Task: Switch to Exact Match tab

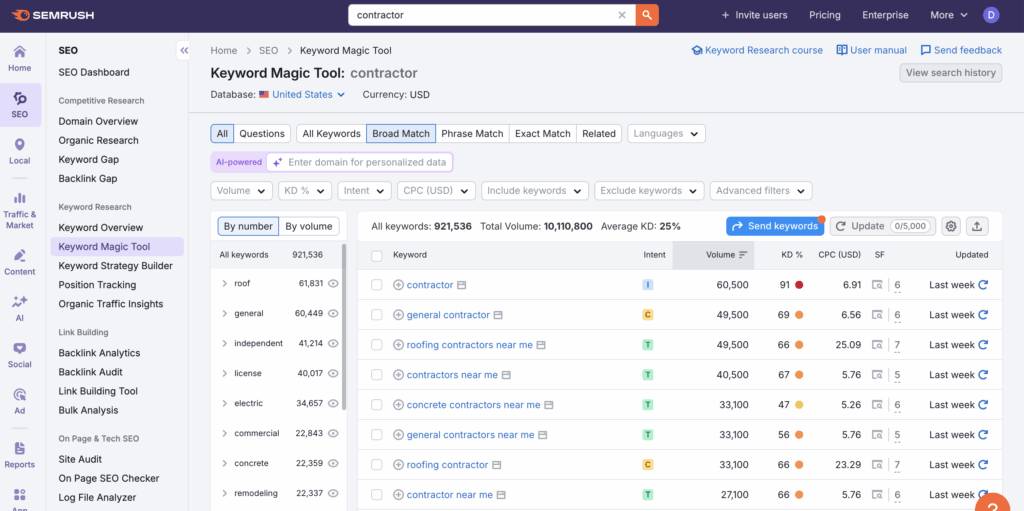Action: tap(543, 133)
